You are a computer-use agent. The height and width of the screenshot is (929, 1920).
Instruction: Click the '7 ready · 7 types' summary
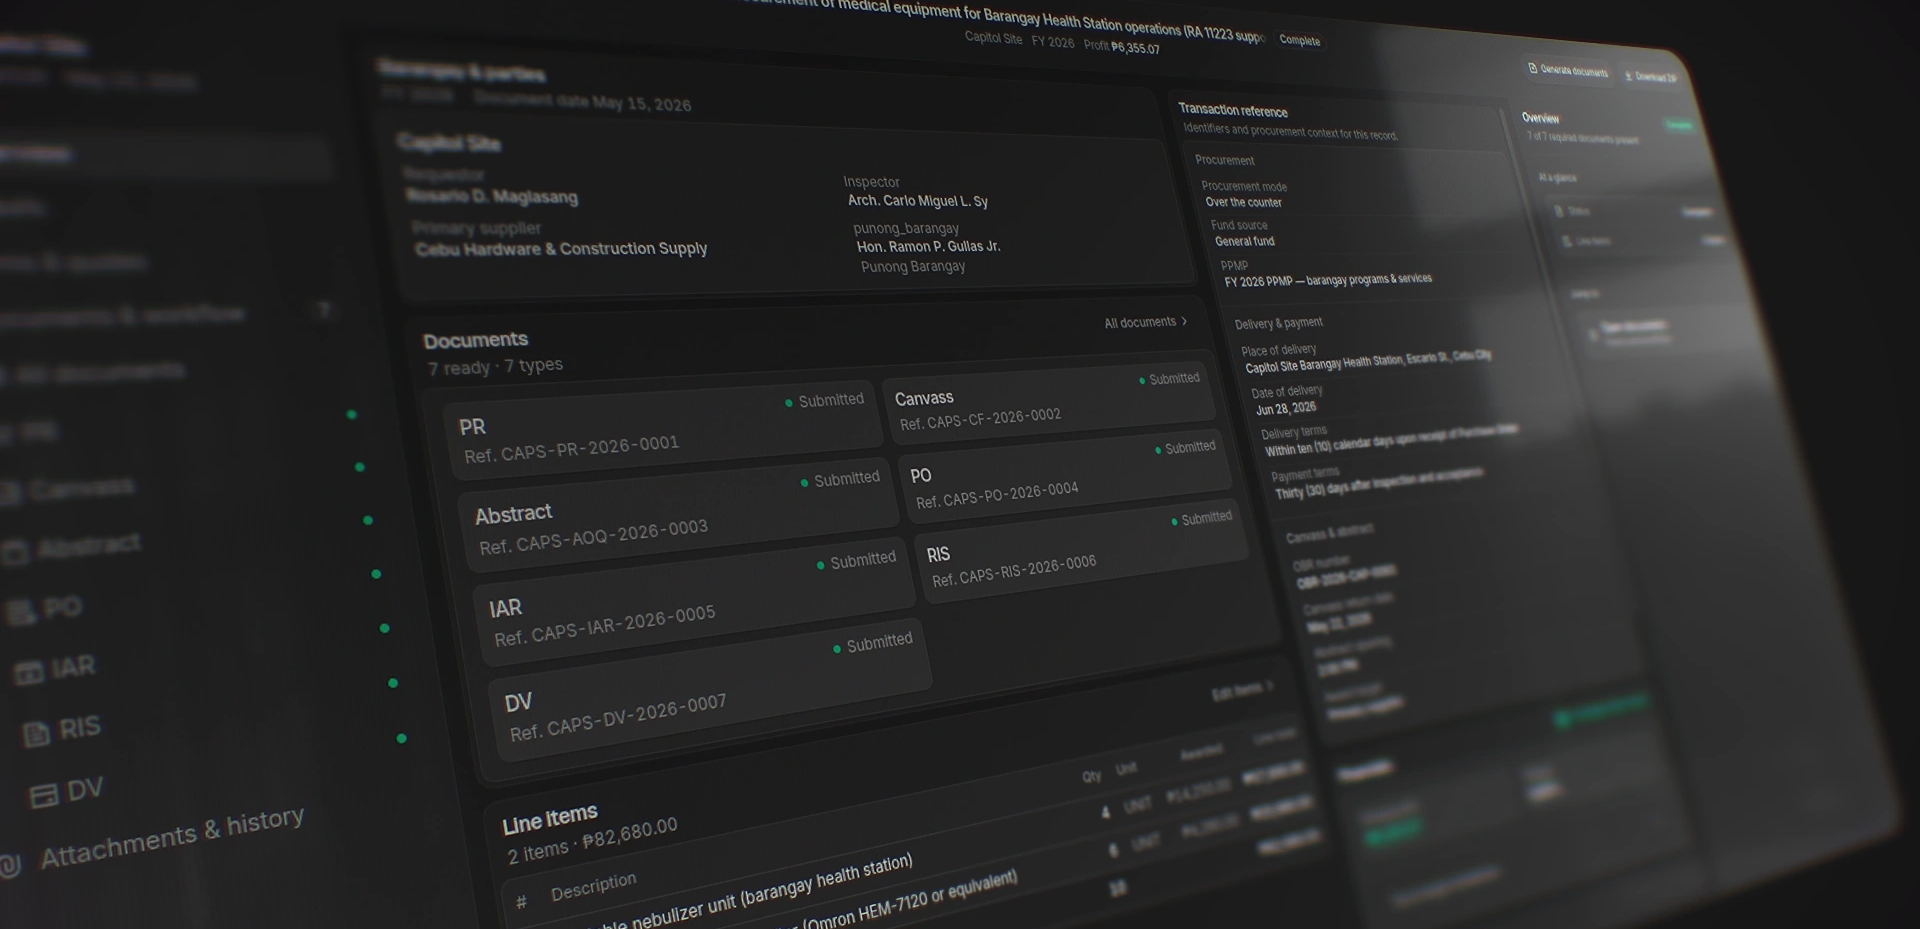point(496,367)
